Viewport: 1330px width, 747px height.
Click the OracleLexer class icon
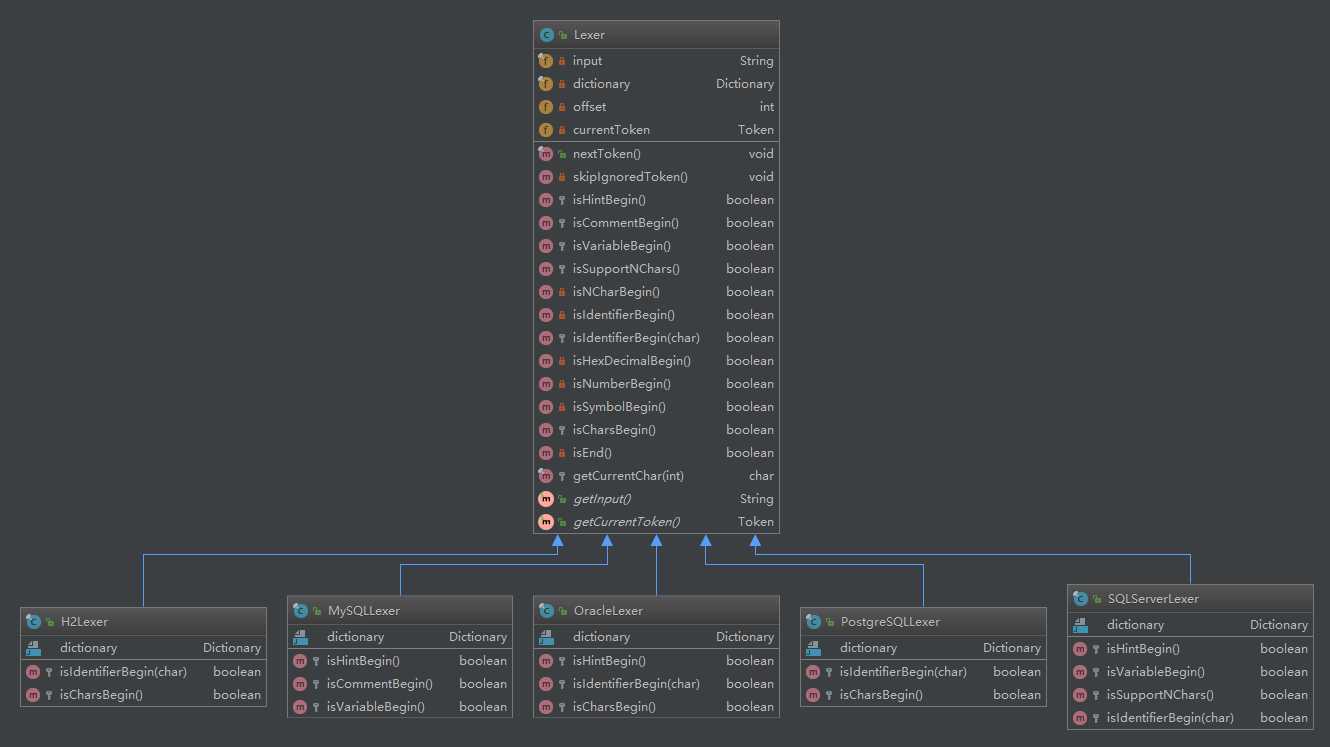pyautogui.click(x=546, y=610)
